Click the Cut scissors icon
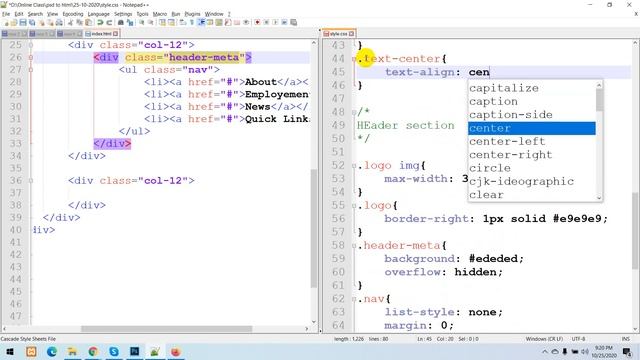This screenshot has height=360, width=640. coord(70,22)
